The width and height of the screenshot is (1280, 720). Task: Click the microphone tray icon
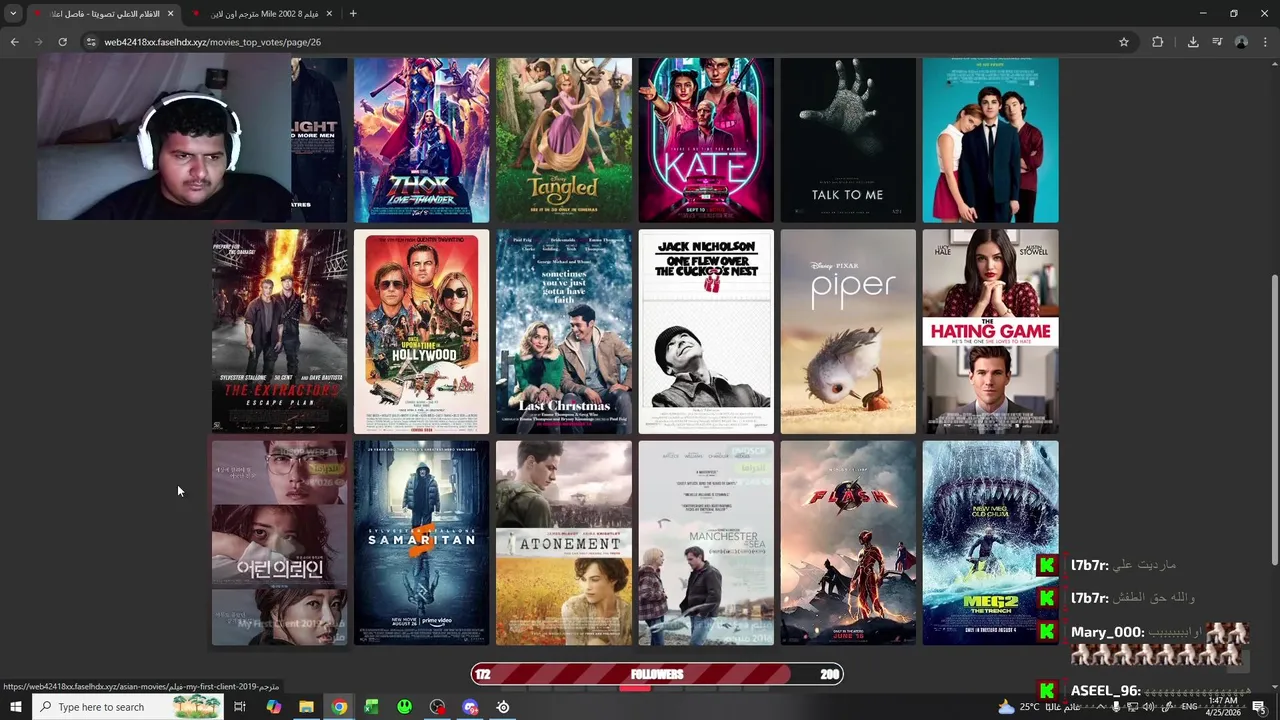pyautogui.click(x=1116, y=707)
